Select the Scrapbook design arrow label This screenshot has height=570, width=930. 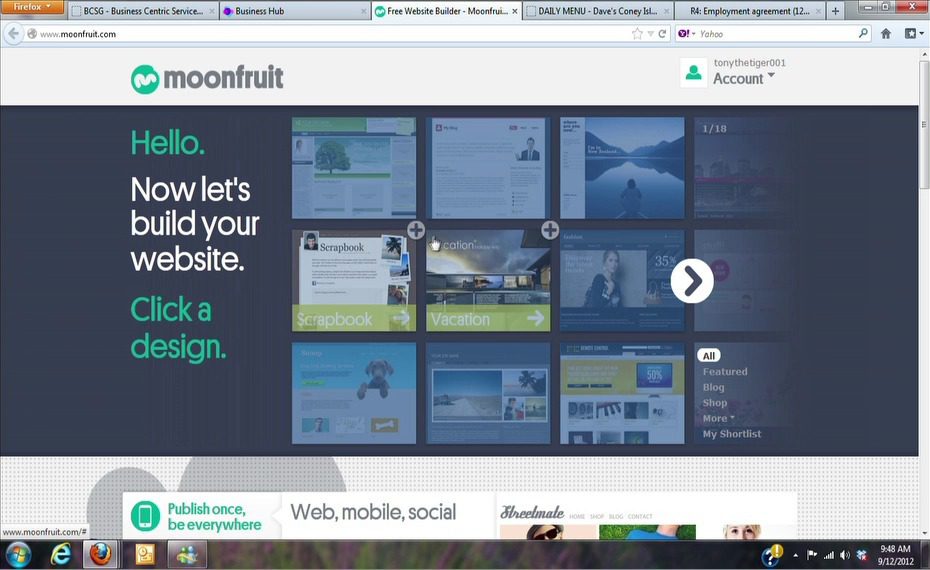coord(353,319)
